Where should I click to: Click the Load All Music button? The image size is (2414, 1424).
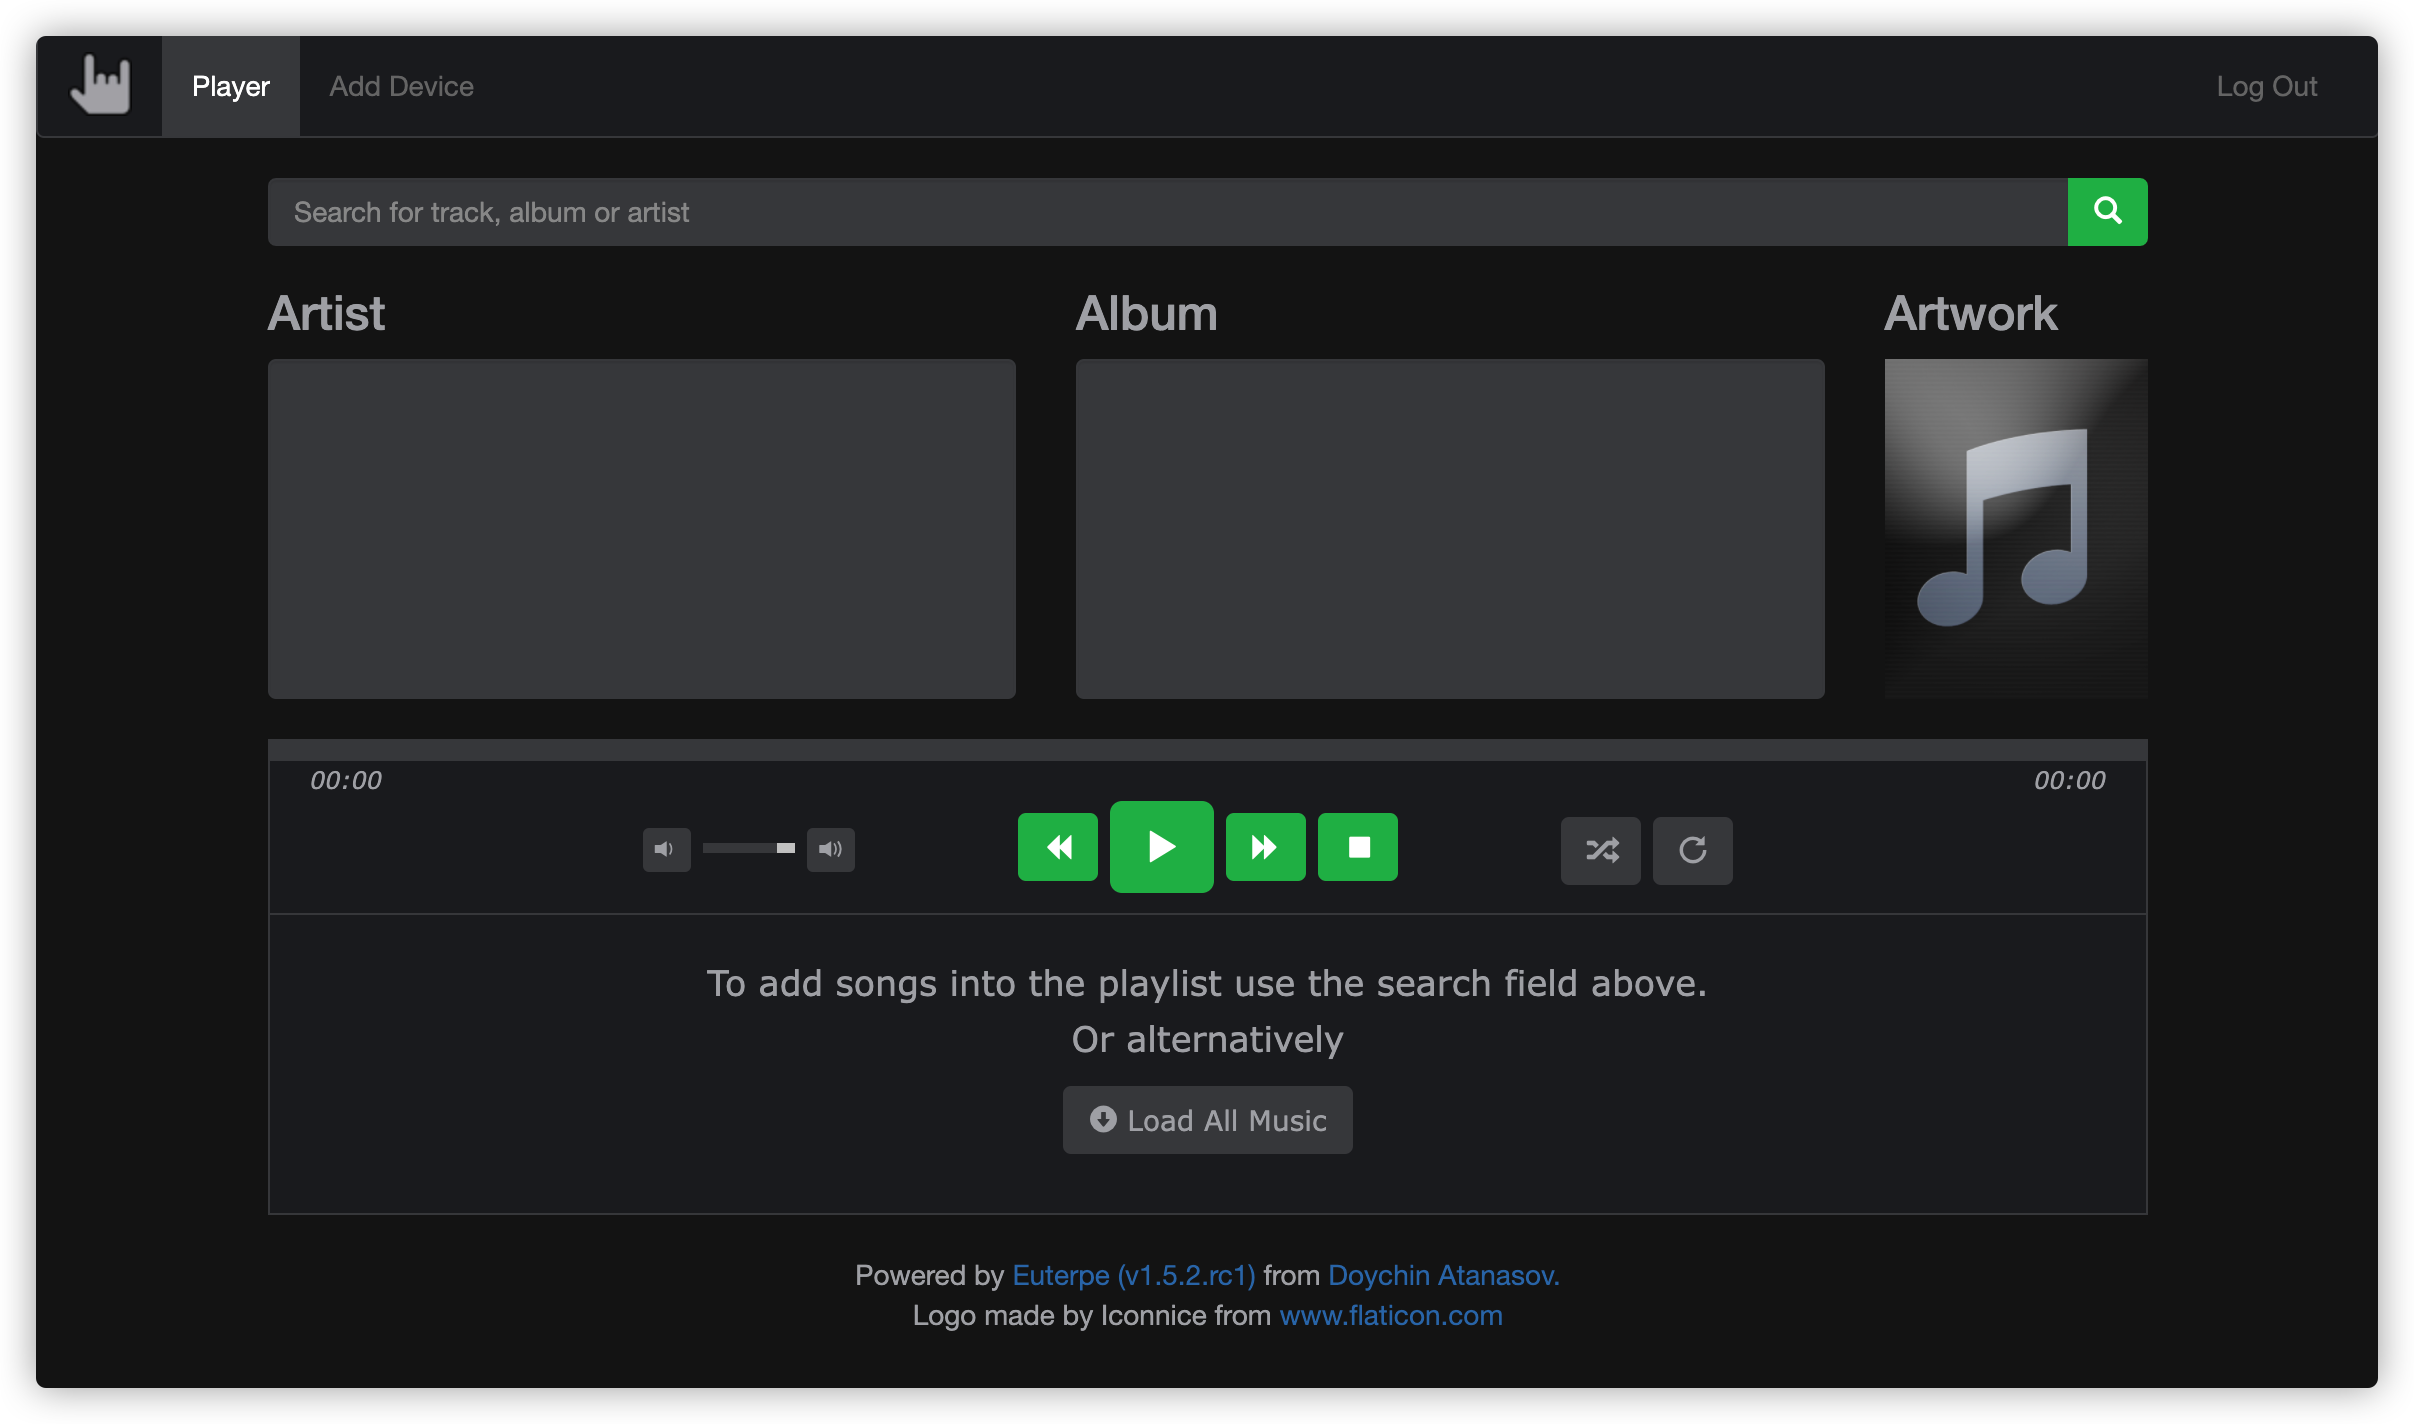[1207, 1120]
